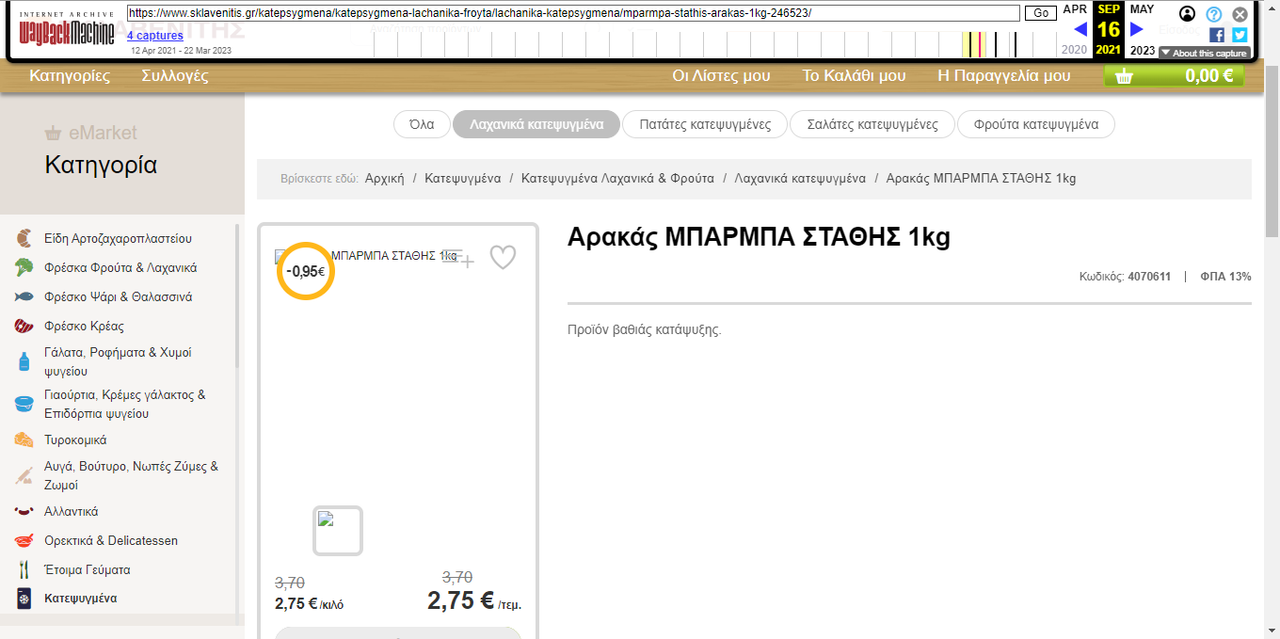Open Λαχανικά κατεψυγμένα breadcrumb
The height and width of the screenshot is (639, 1280).
(x=800, y=178)
